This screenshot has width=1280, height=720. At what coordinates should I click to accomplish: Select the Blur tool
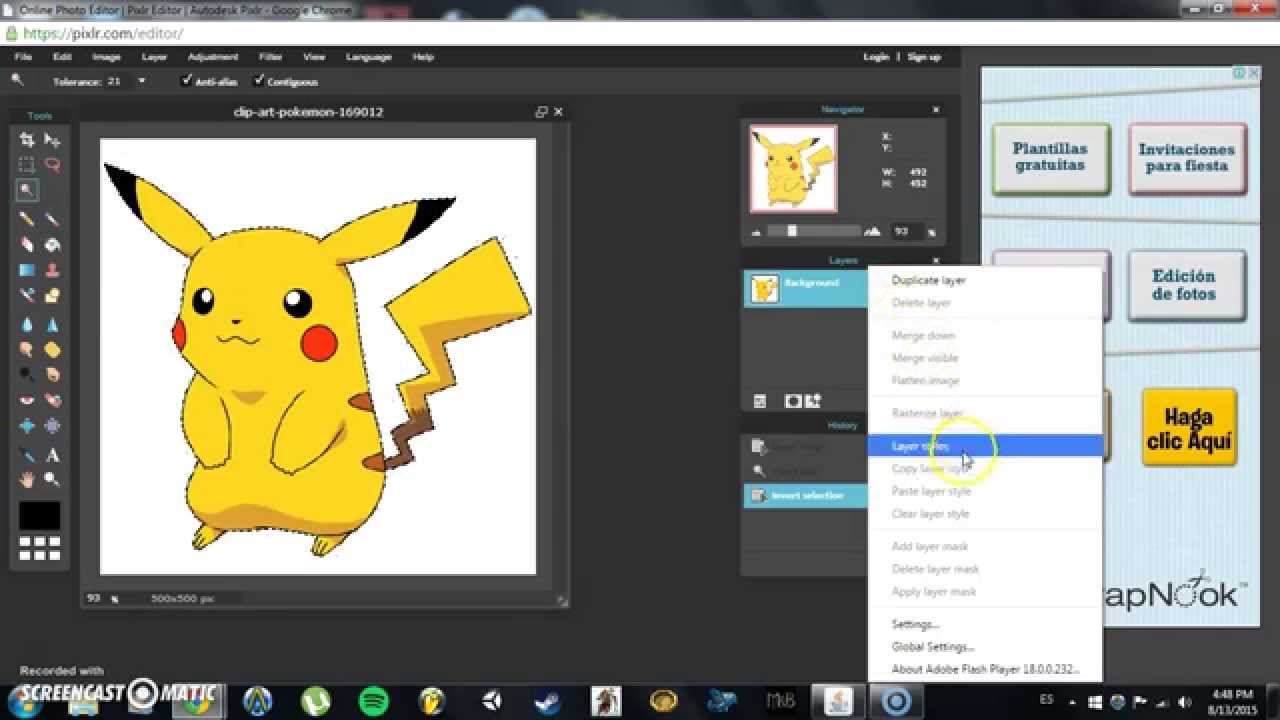(x=27, y=324)
